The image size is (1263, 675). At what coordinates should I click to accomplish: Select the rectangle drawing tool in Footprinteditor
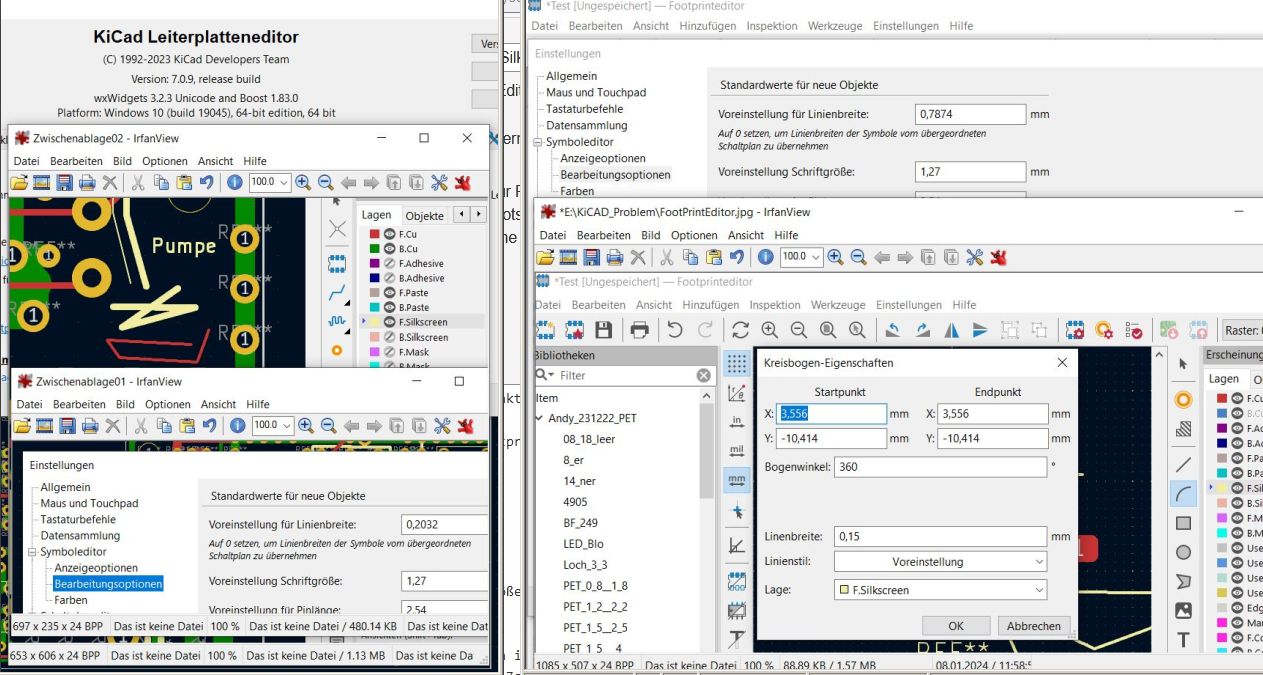(x=1183, y=523)
